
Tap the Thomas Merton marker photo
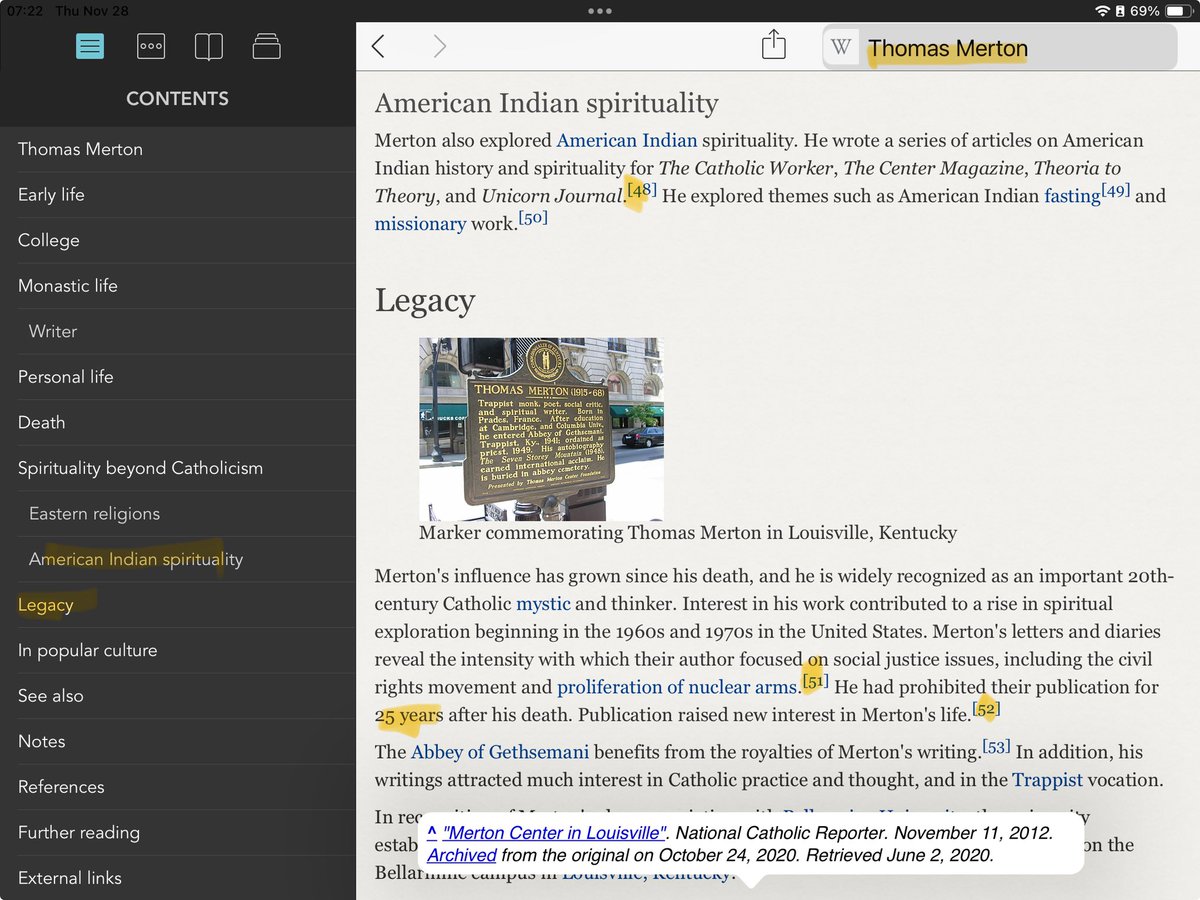pyautogui.click(x=541, y=429)
